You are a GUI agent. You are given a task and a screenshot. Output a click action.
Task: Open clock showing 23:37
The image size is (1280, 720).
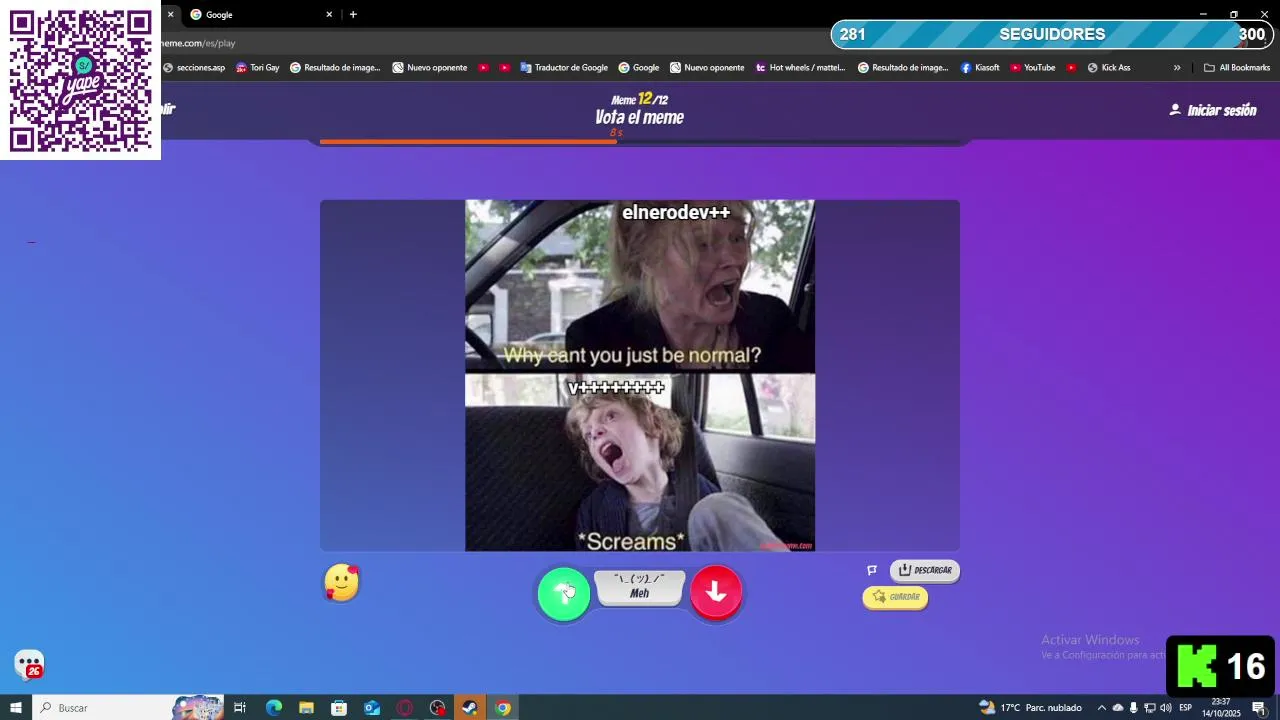[x=1221, y=708]
